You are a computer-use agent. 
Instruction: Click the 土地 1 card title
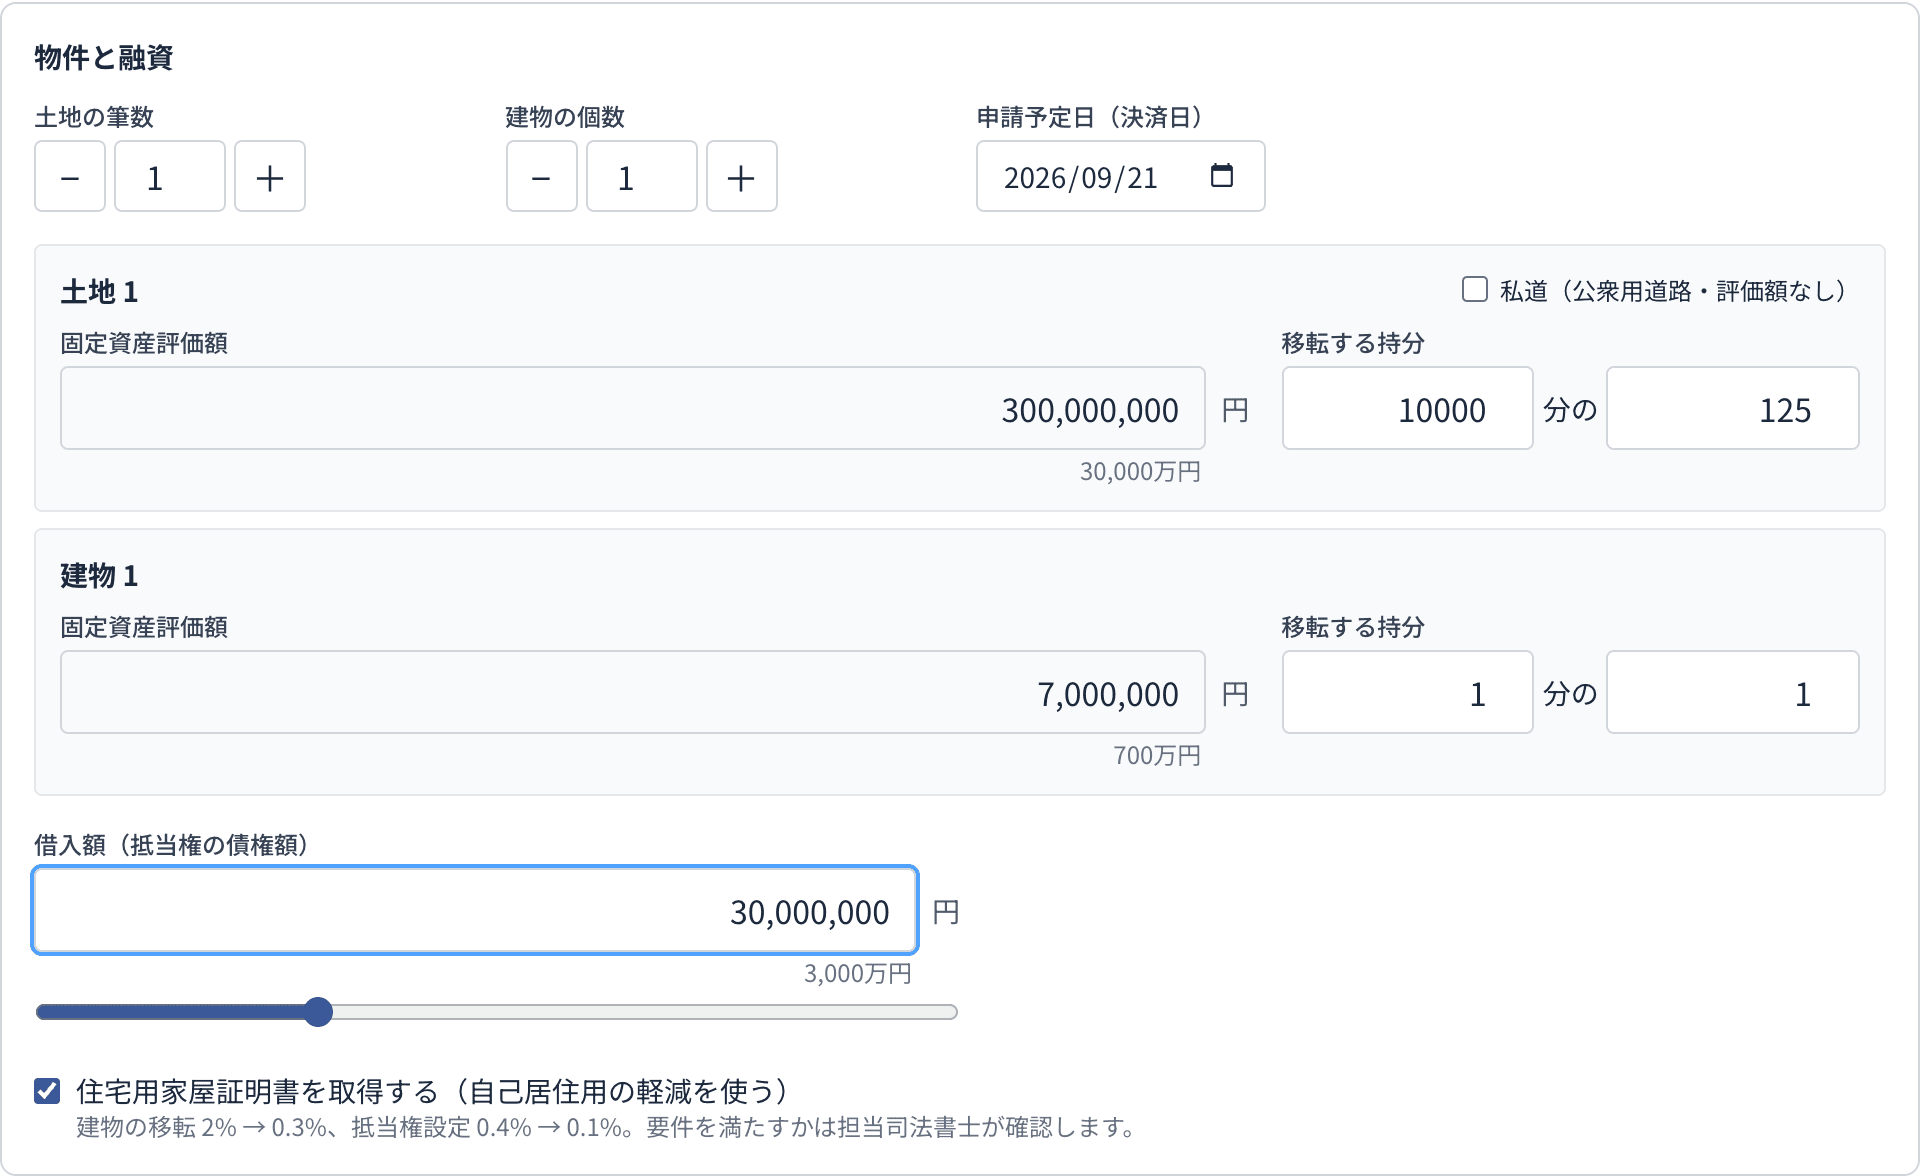click(x=99, y=292)
